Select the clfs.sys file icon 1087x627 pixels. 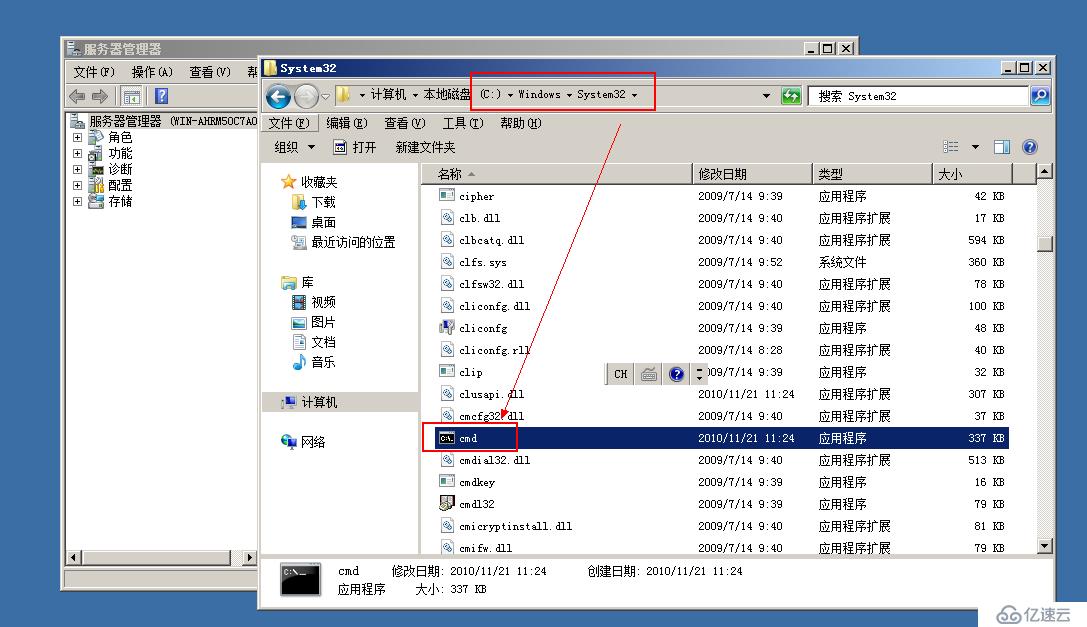pos(446,261)
